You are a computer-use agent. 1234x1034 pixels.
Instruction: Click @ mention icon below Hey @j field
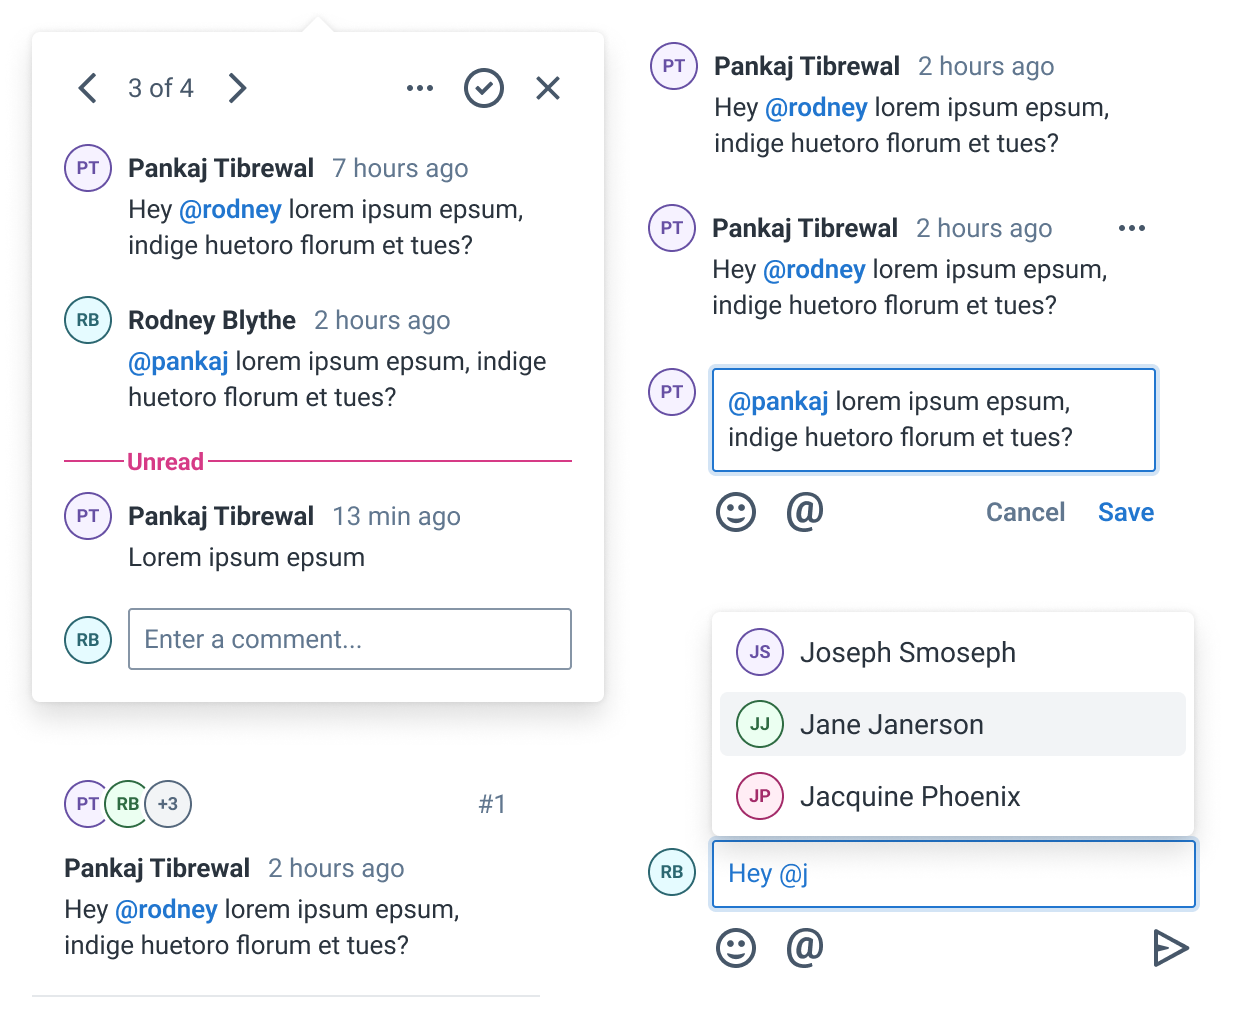(805, 948)
